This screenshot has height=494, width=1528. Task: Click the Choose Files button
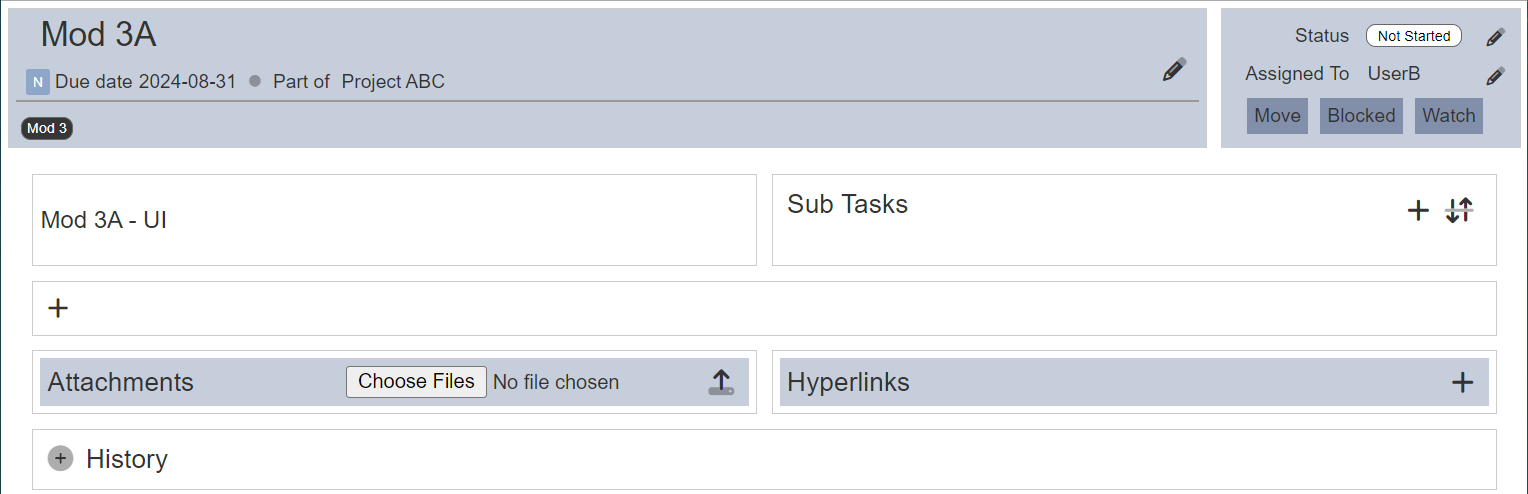coord(416,382)
